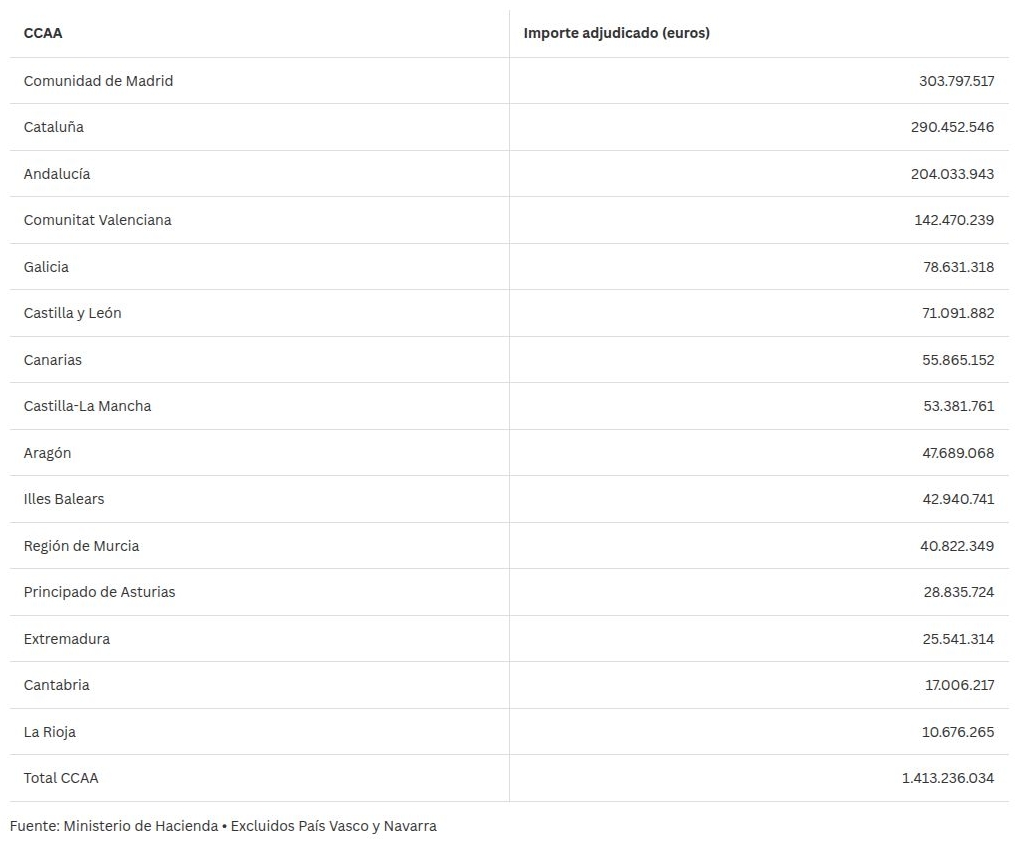Click the Principado de Asturias cell
Image resolution: width=1016 pixels, height=844 pixels.
point(100,592)
